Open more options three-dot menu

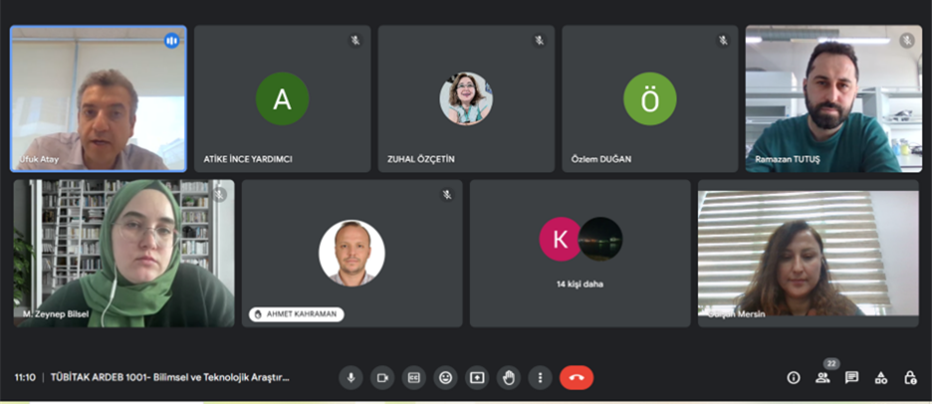(540, 378)
